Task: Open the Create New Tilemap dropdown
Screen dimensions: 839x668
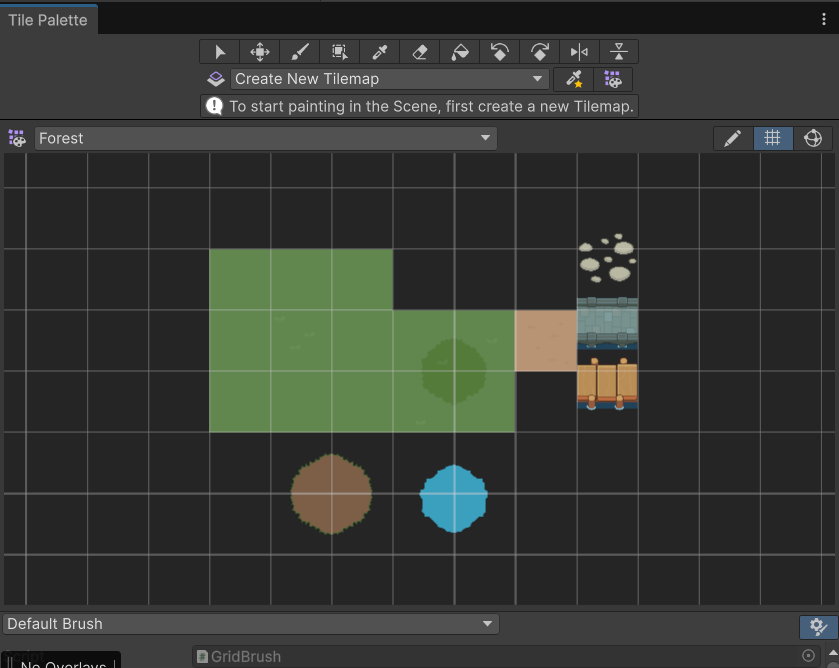Action: pyautogui.click(x=390, y=79)
